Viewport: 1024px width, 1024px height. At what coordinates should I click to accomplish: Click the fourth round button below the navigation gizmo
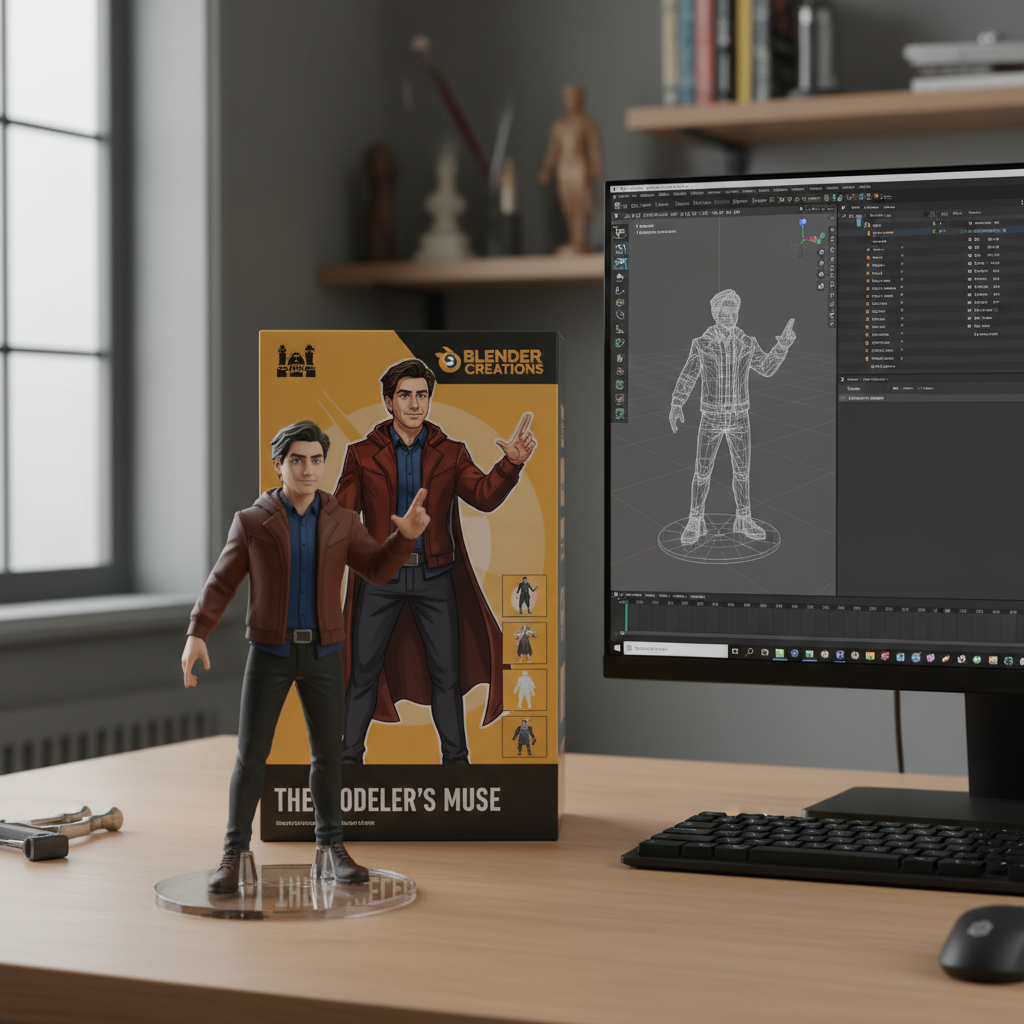822,286
